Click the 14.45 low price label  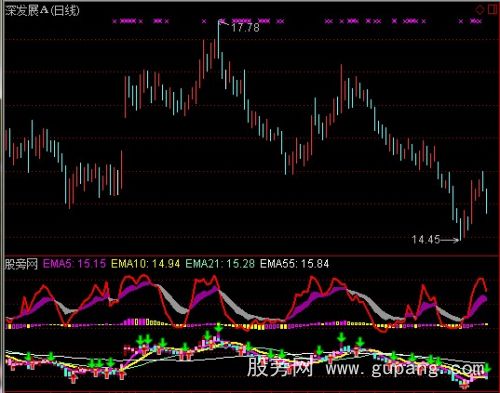point(426,239)
